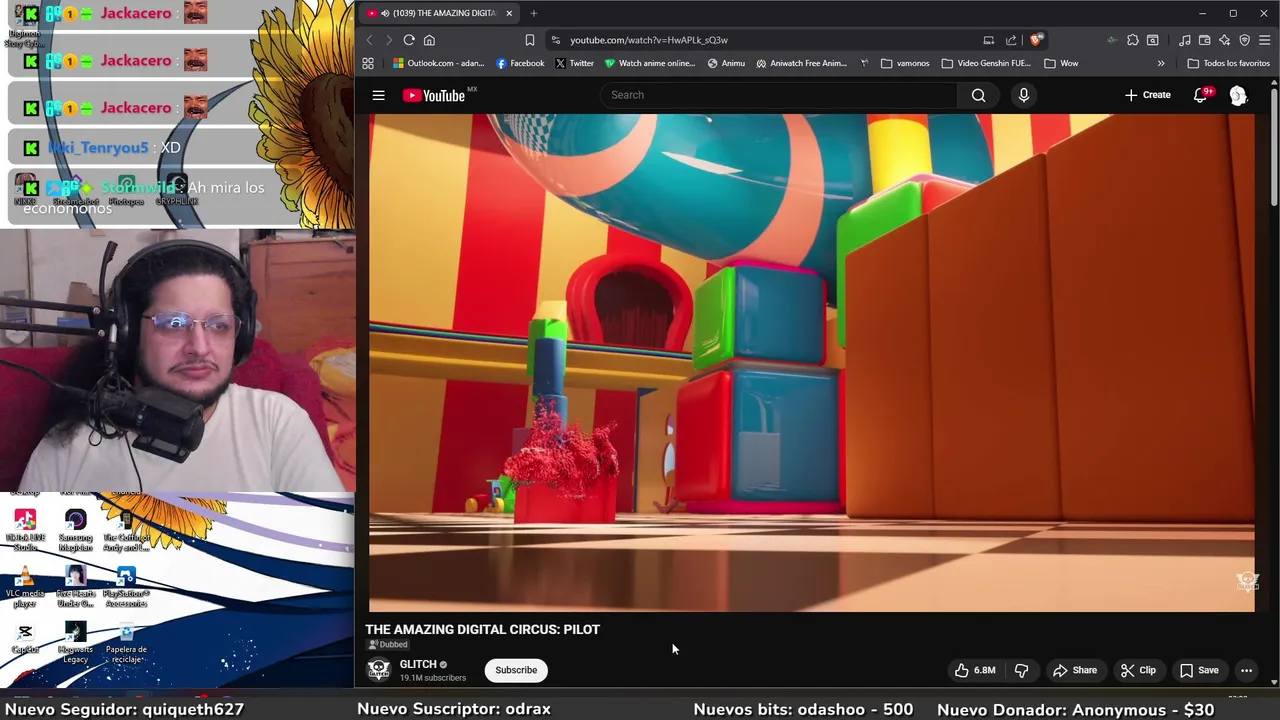Open The Coffin of Andy desktop shortcut

[x=126, y=531]
